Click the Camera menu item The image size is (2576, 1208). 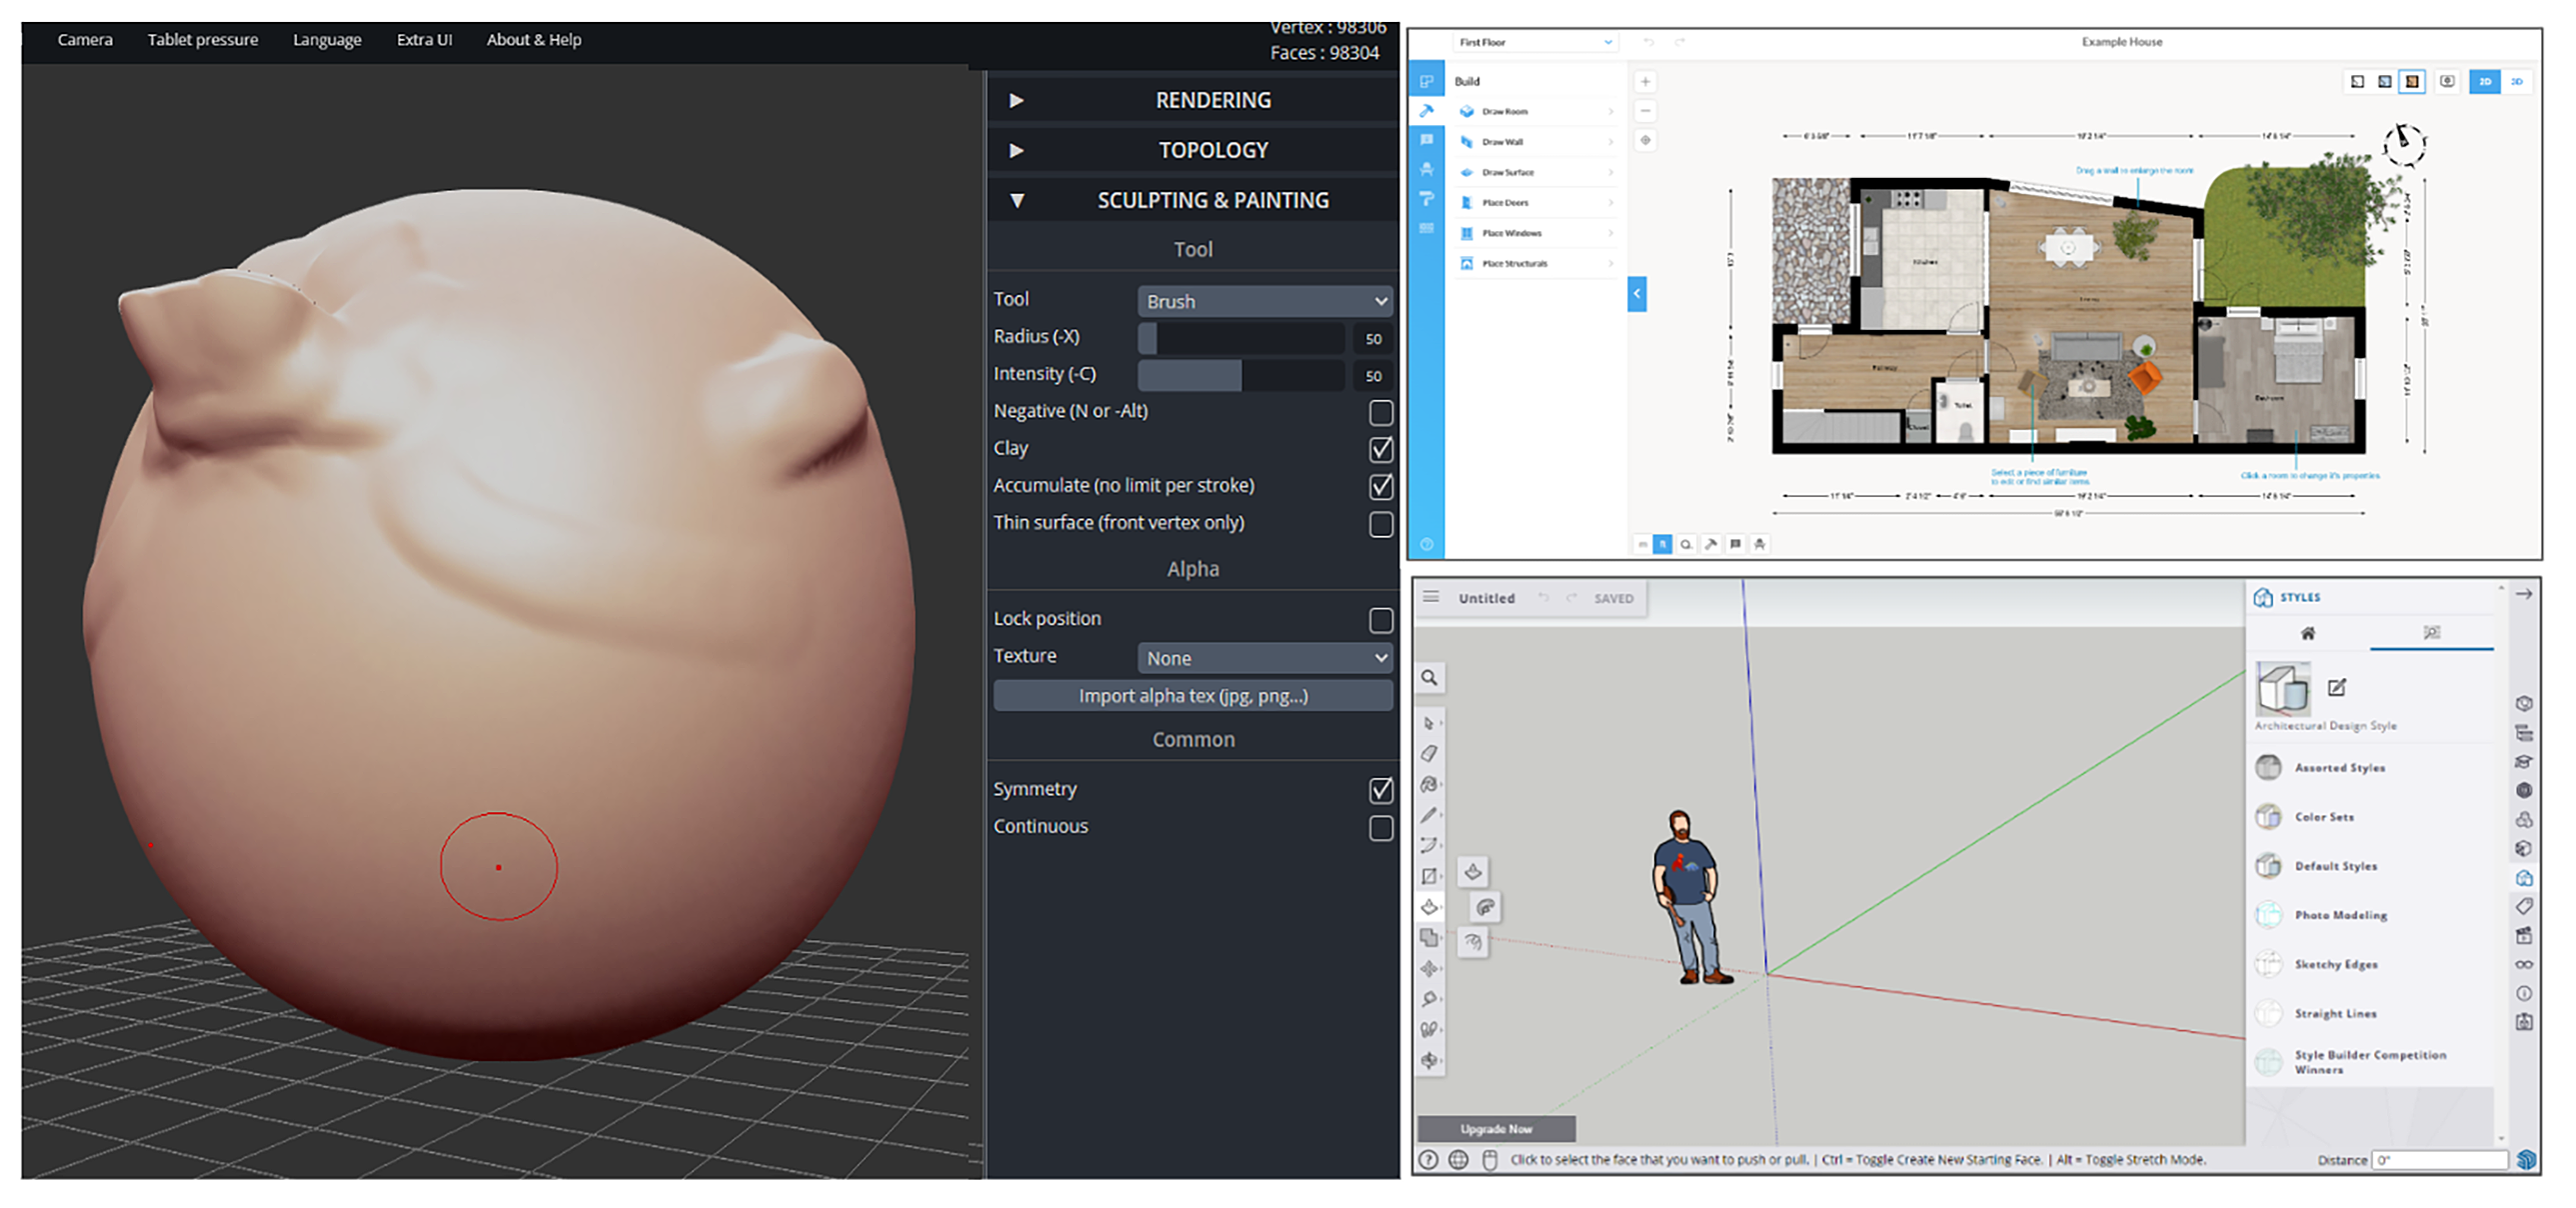pos(85,38)
